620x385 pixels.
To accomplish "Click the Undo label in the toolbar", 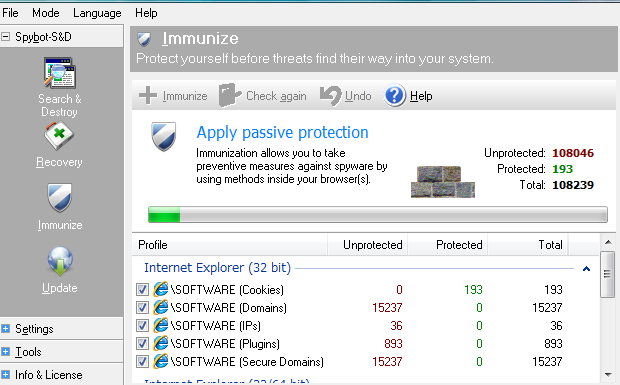I will coord(358,96).
